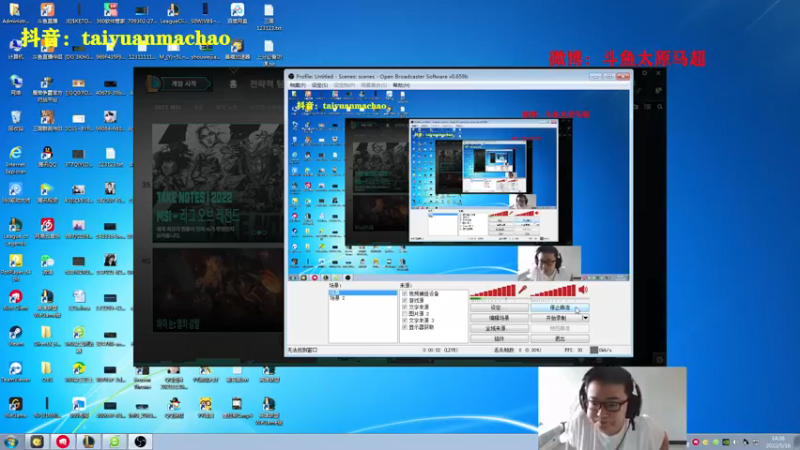The width and height of the screenshot is (800, 450).
Task: Open 360软件管家 desktop shortcut
Action: pyautogui.click(x=110, y=13)
